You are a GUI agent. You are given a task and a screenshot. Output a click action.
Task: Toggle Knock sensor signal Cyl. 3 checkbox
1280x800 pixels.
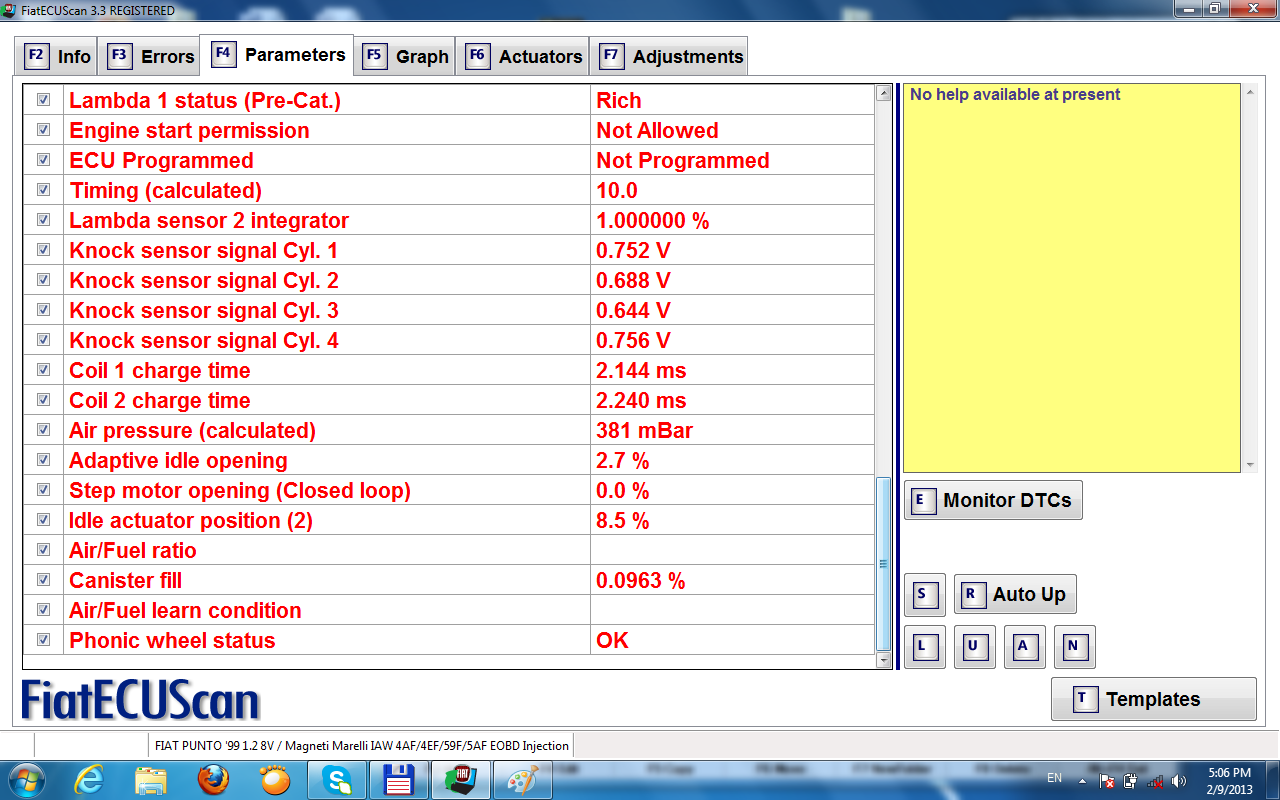pyautogui.click(x=43, y=310)
